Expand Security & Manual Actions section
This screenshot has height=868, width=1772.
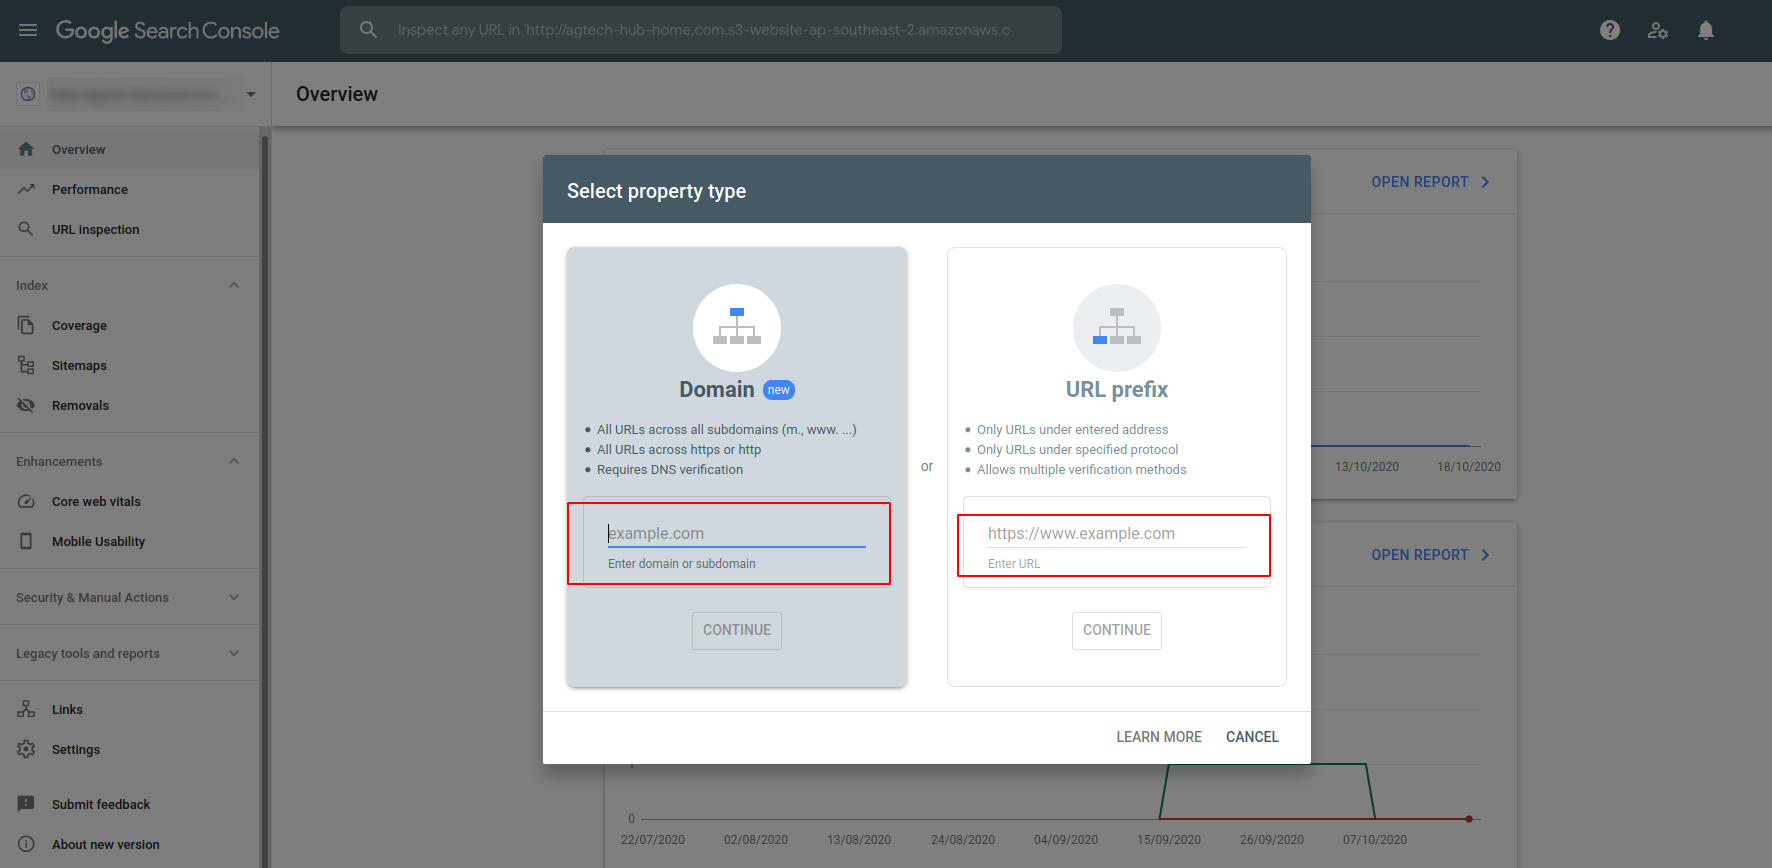[234, 597]
